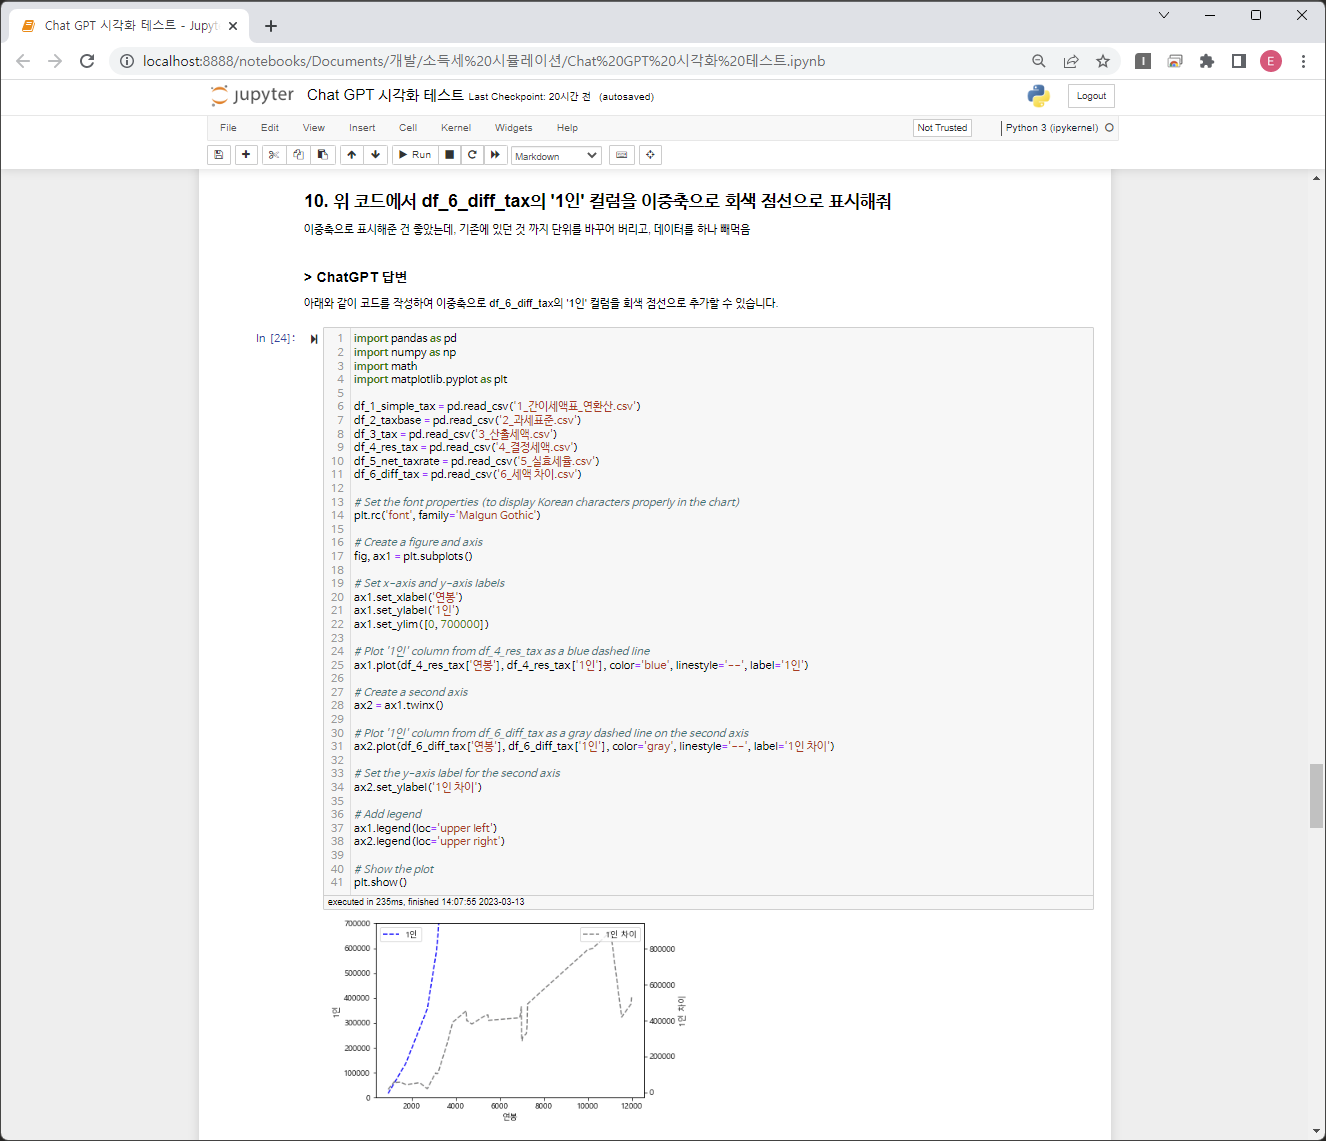Screen dimensions: 1326x1141
Task: Restart kernel and run all icon
Action: (496, 155)
